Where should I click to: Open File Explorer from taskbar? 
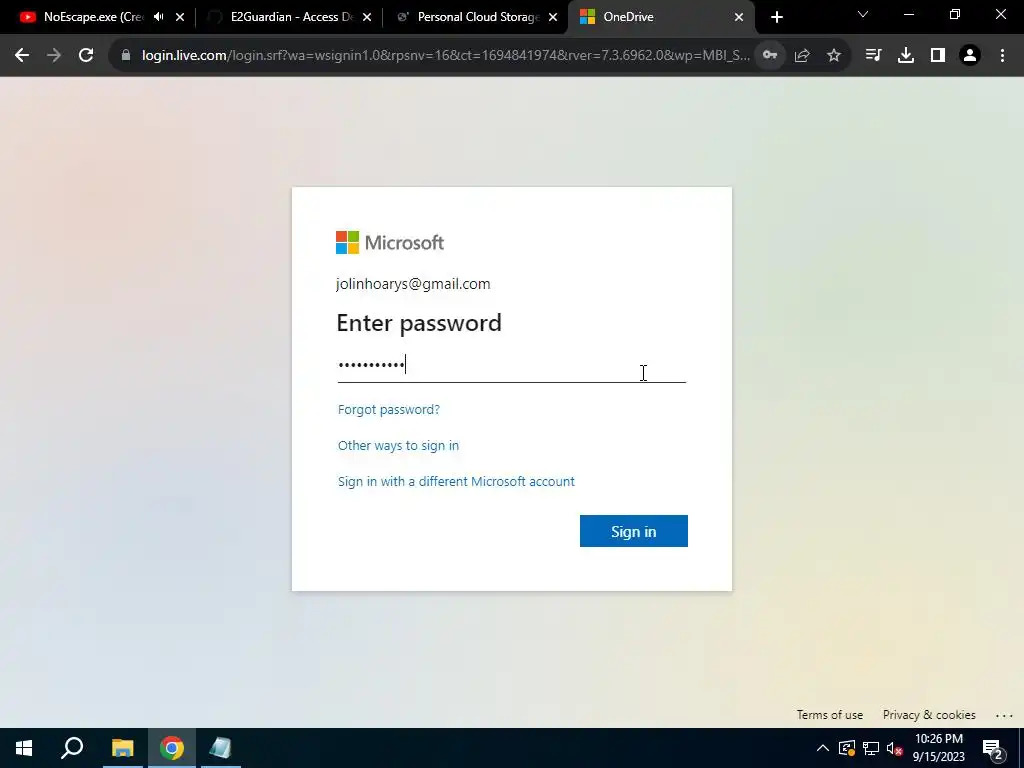122,748
